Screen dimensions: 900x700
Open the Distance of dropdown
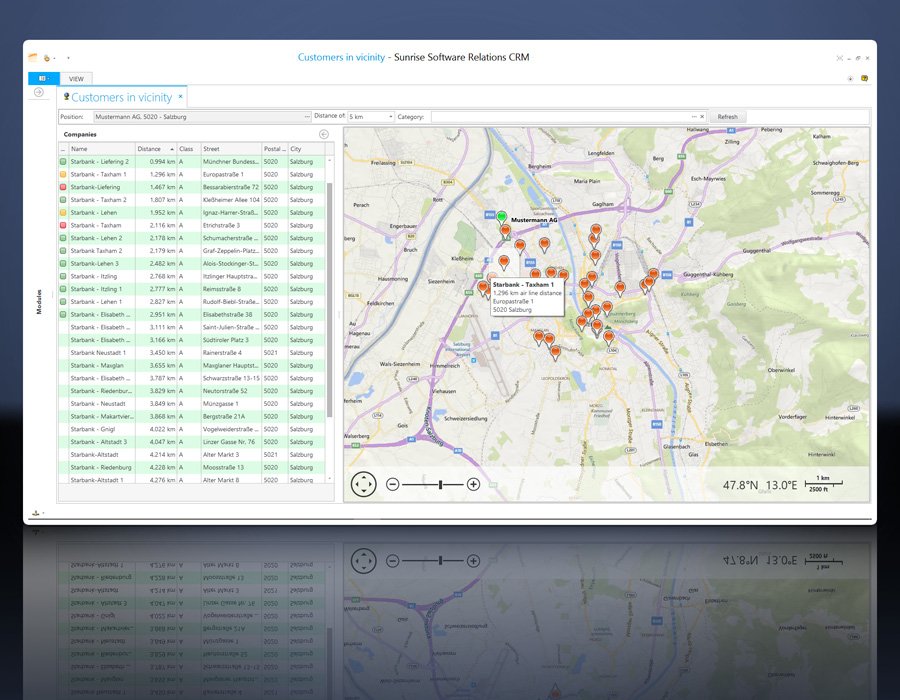click(x=389, y=117)
